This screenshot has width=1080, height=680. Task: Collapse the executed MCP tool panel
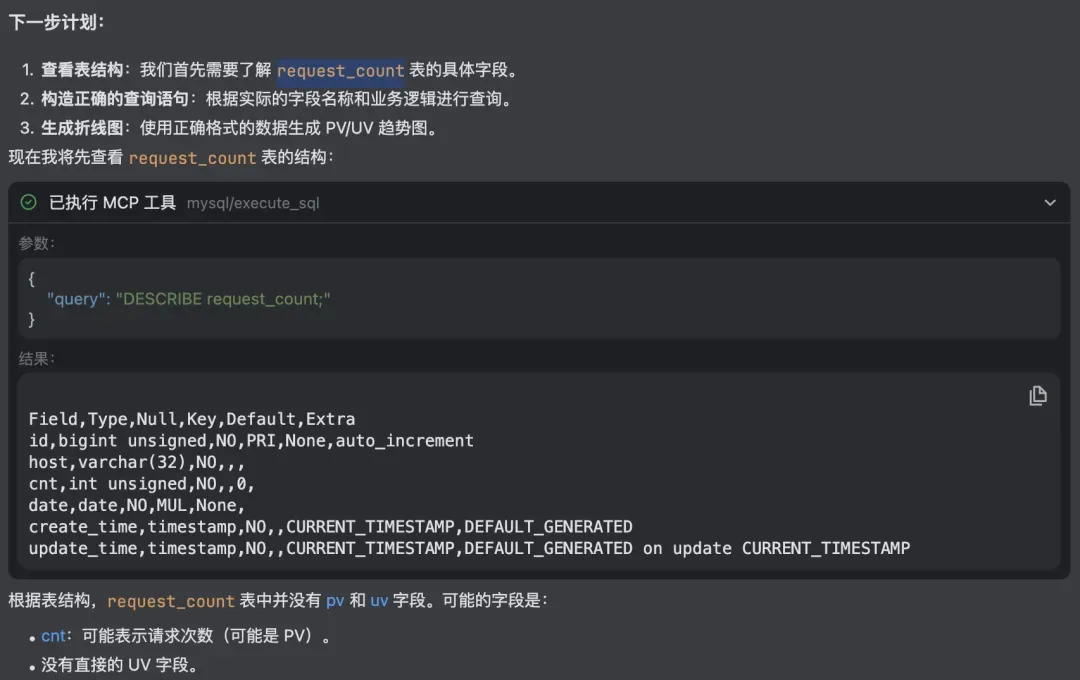[1050, 203]
